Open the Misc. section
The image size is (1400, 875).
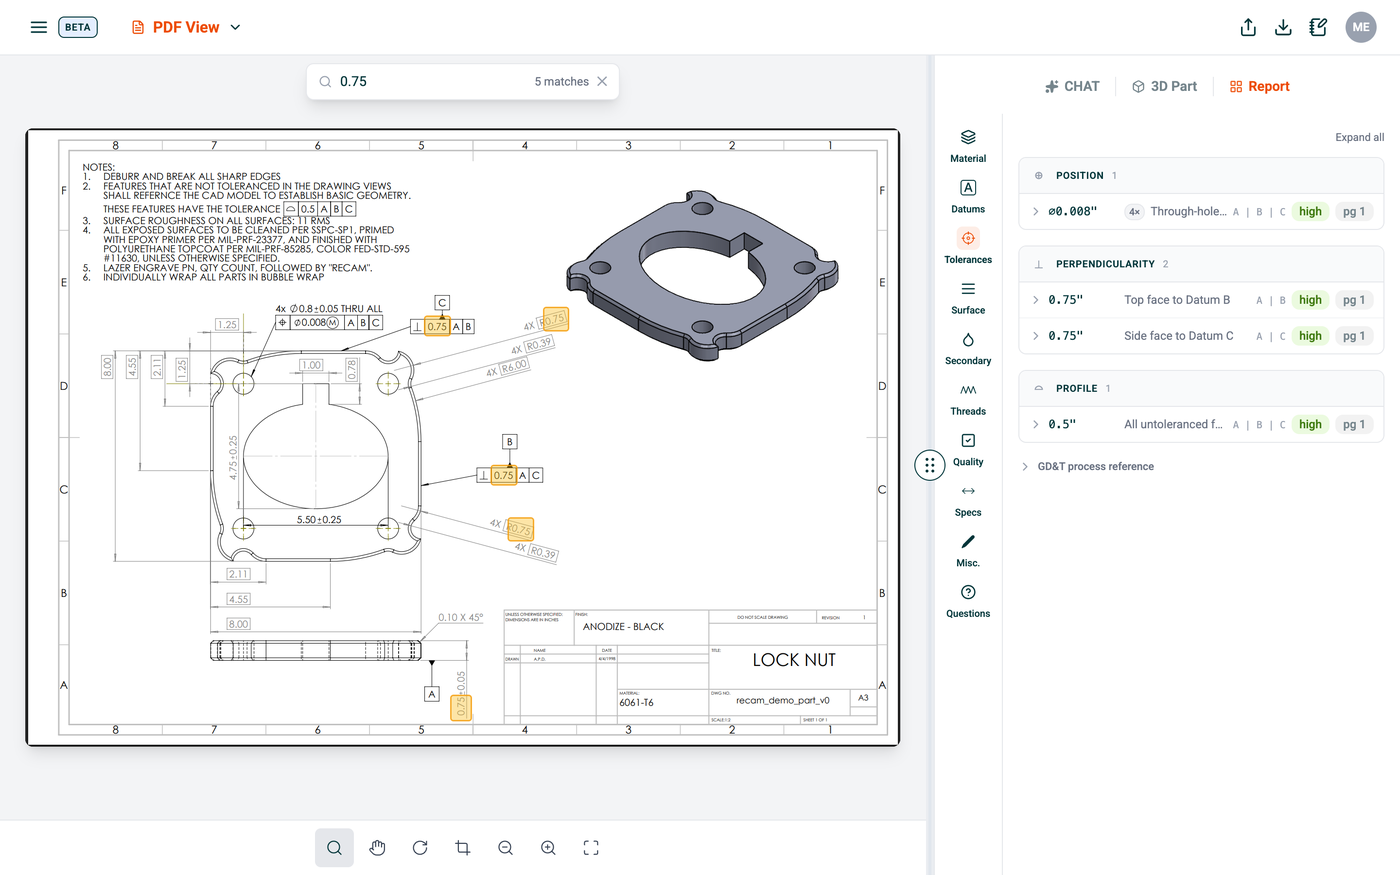point(968,551)
